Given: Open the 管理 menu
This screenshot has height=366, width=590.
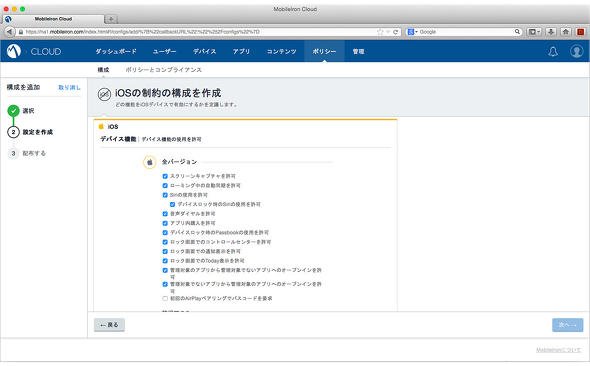Looking at the screenshot, I should coord(358,52).
